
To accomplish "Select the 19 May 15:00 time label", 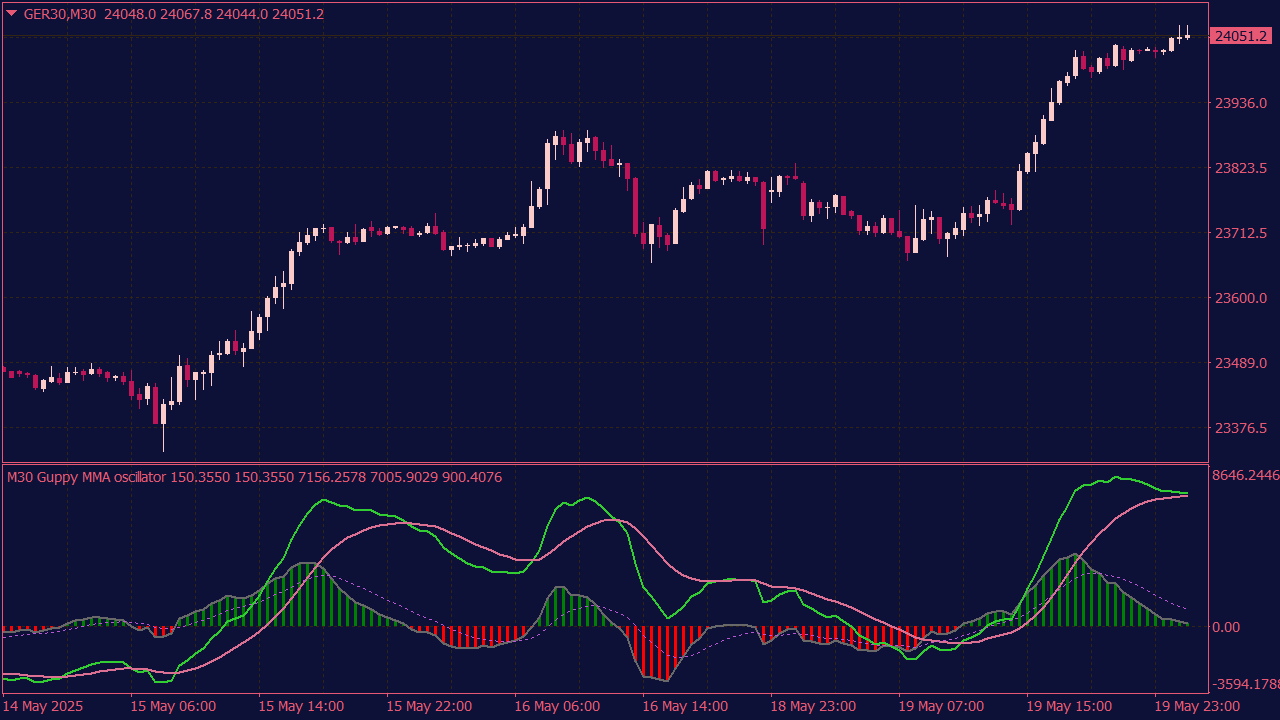I will 1069,706.
